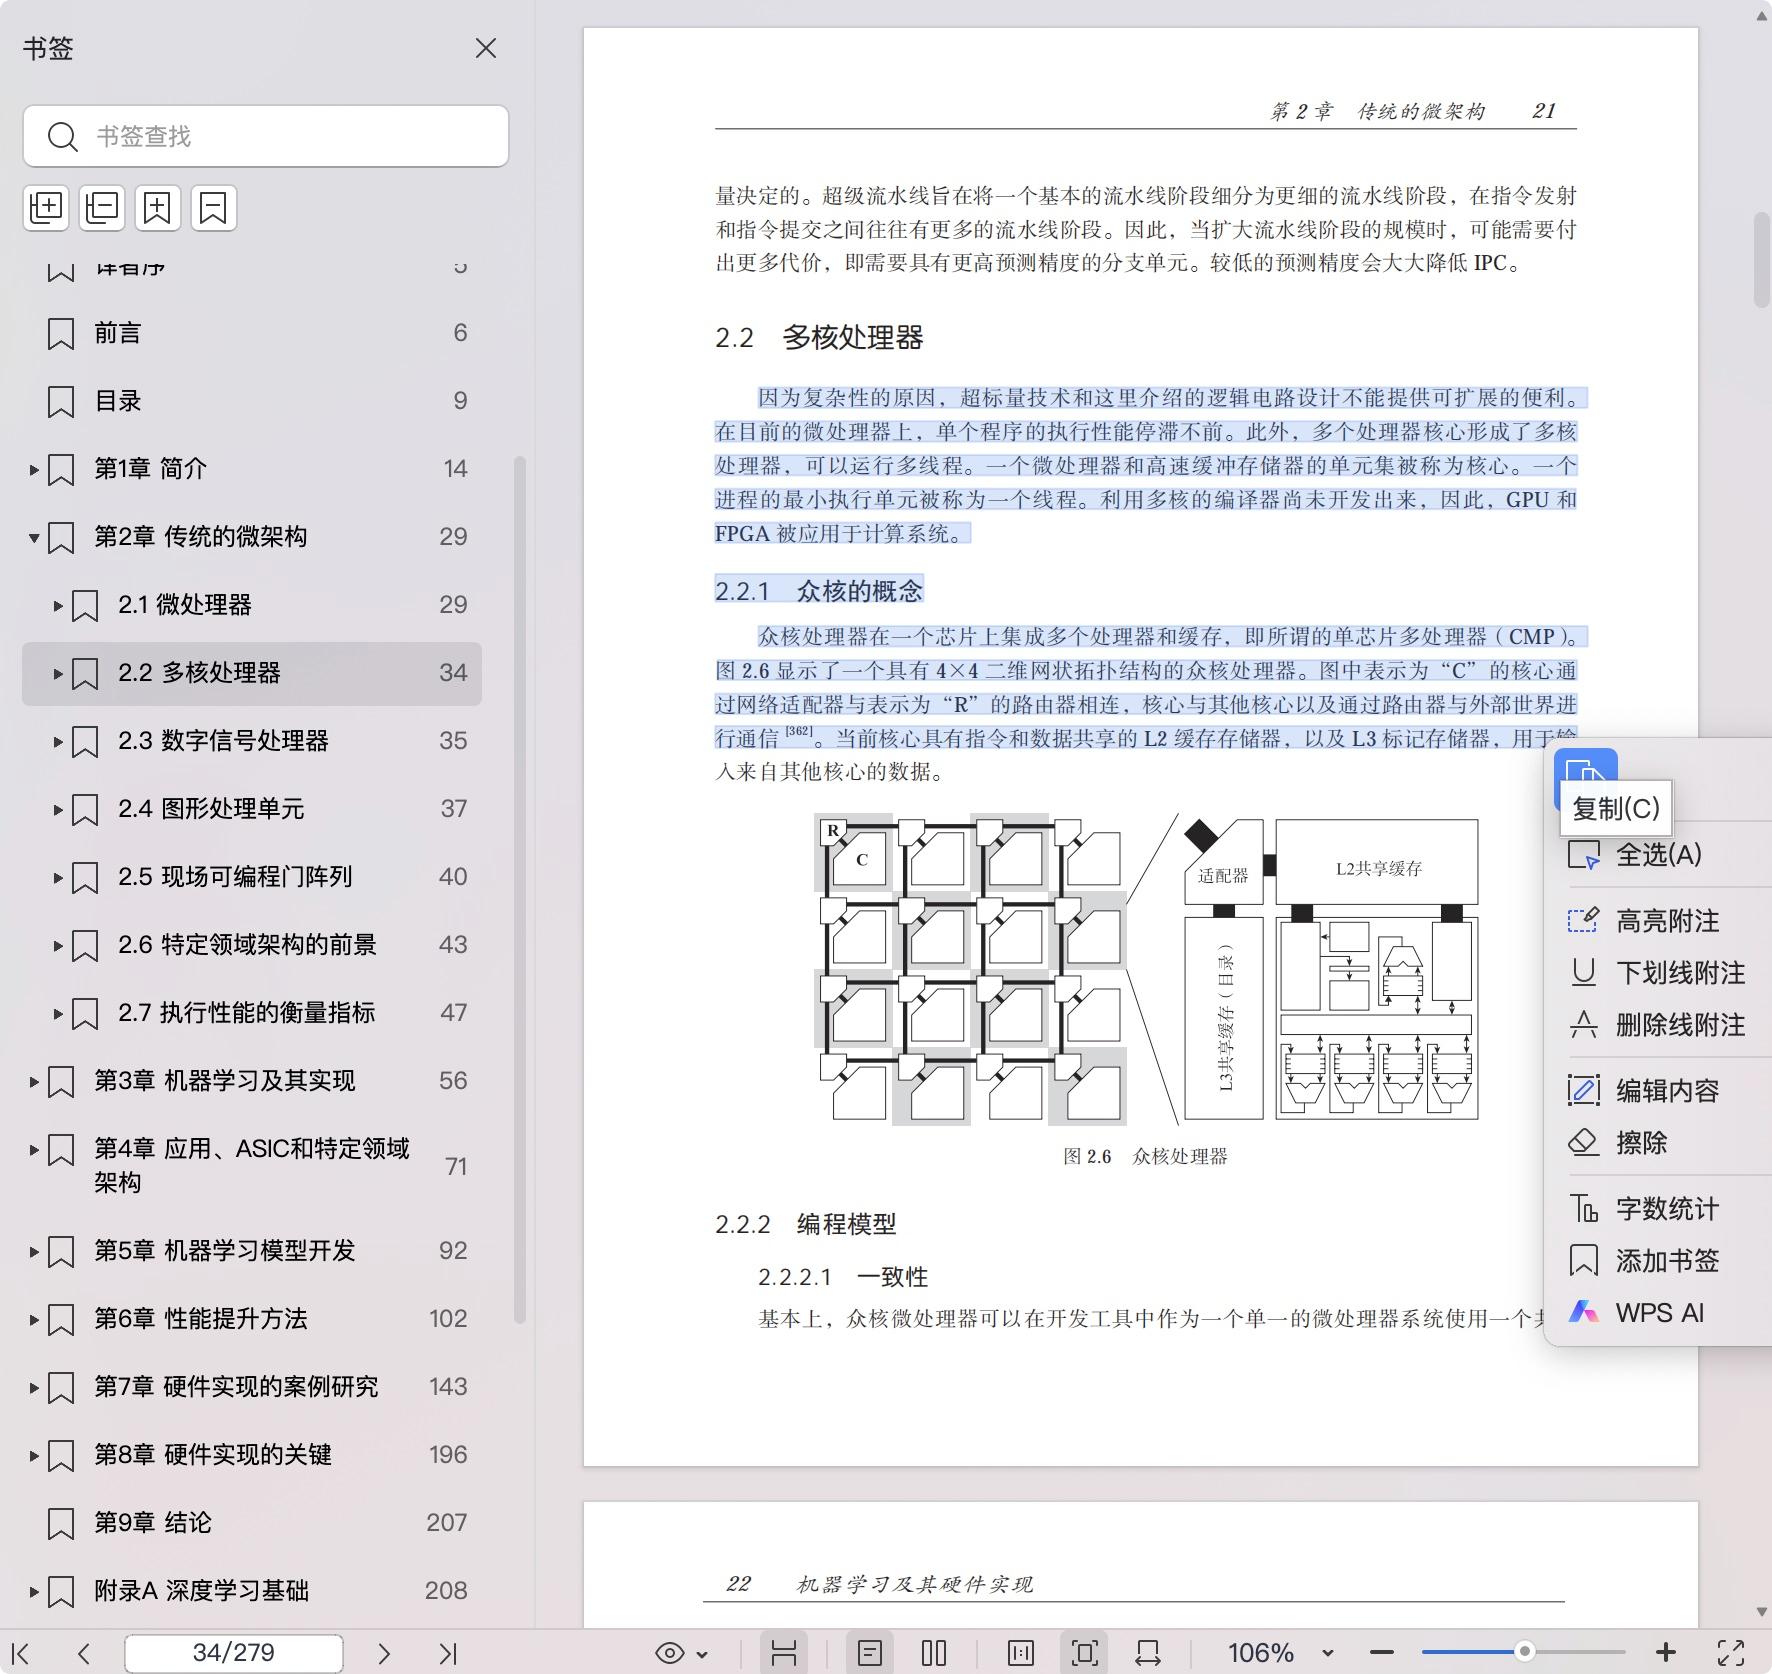
Task: Select 高亮附注 from the context menu
Action: pyautogui.click(x=1667, y=921)
